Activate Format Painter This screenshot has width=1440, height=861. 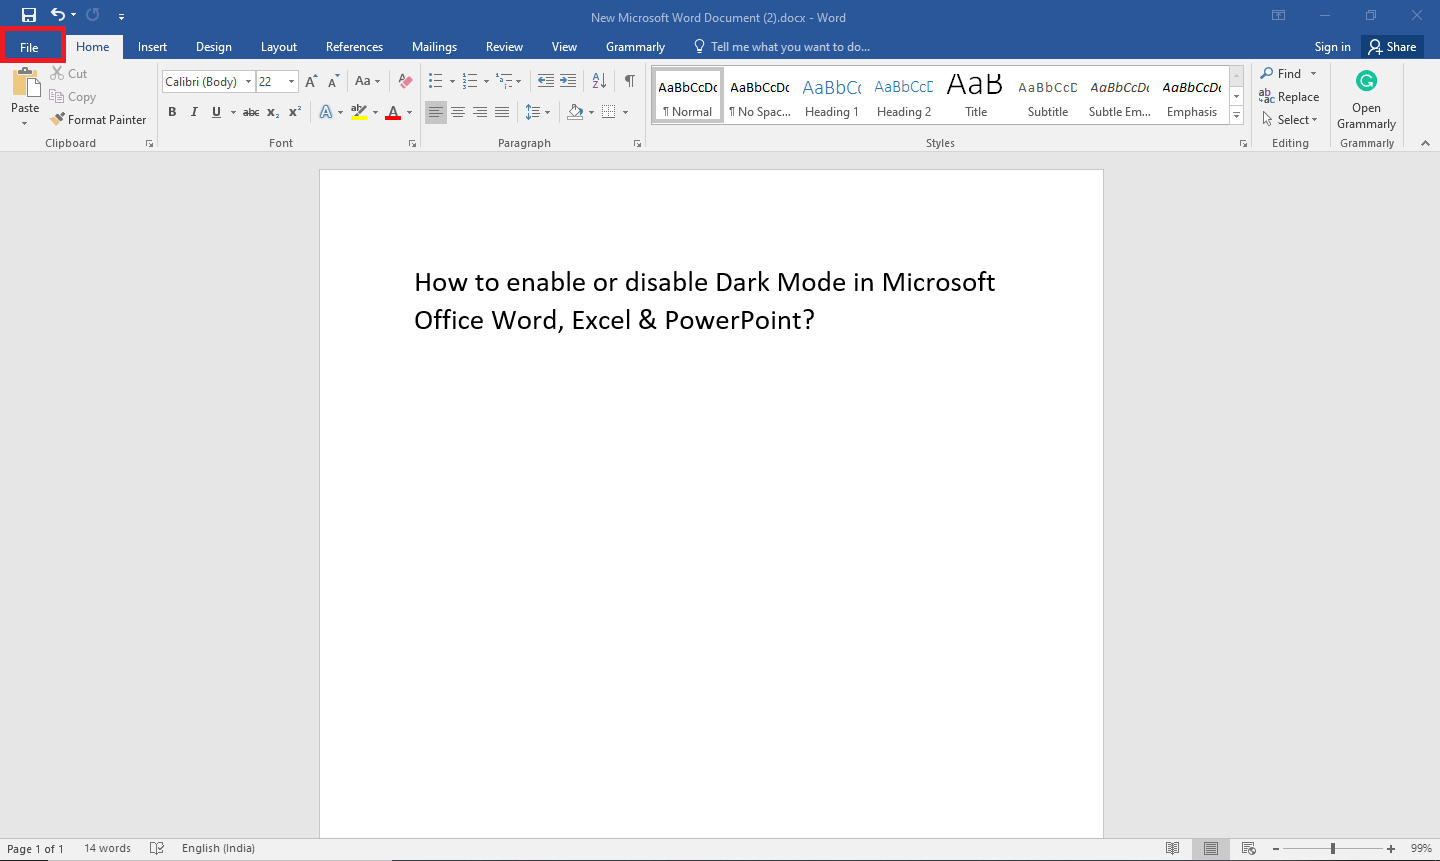(x=98, y=120)
